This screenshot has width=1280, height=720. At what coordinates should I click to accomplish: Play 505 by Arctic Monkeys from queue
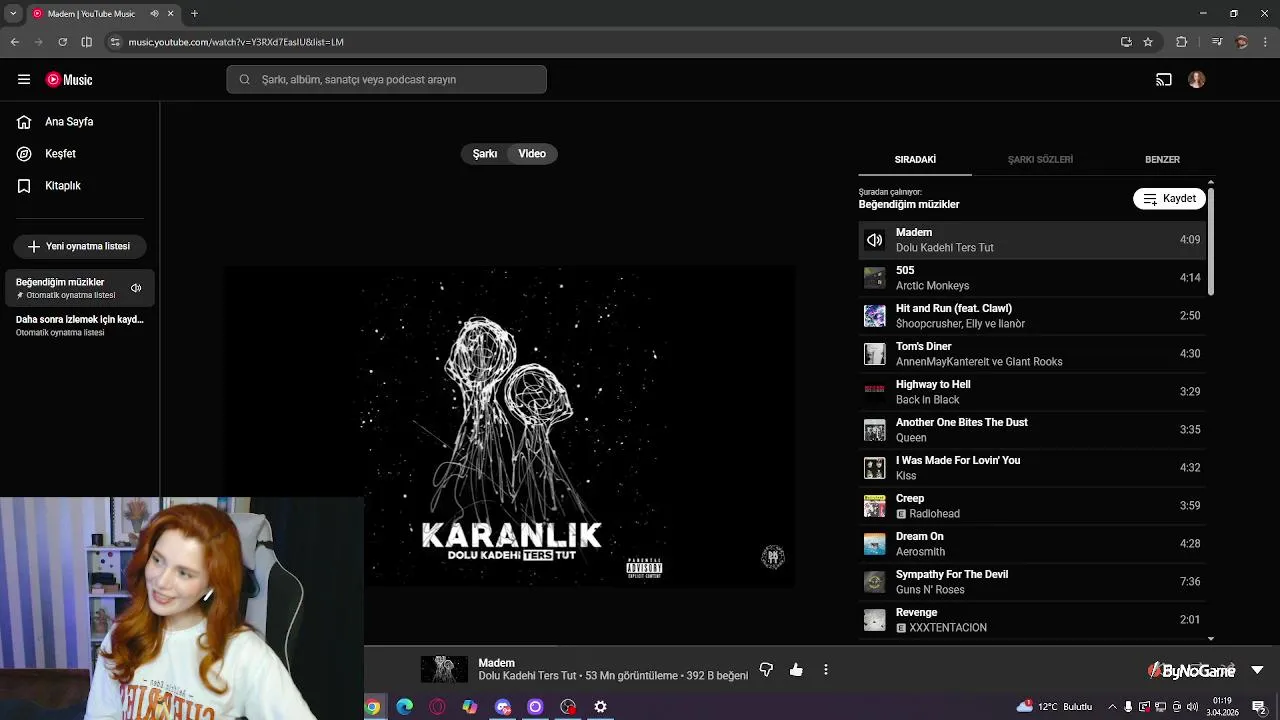pyautogui.click(x=1032, y=278)
